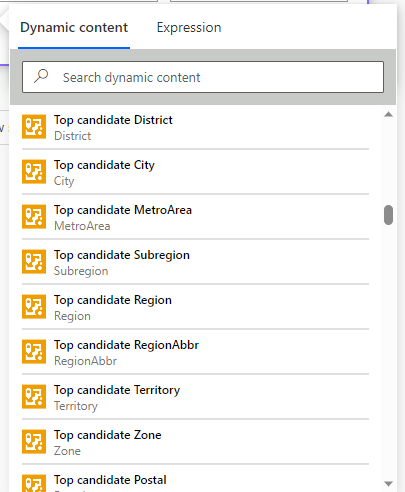Focus the Search dynamic content field
Screen dimensions: 405x492
(203, 77)
